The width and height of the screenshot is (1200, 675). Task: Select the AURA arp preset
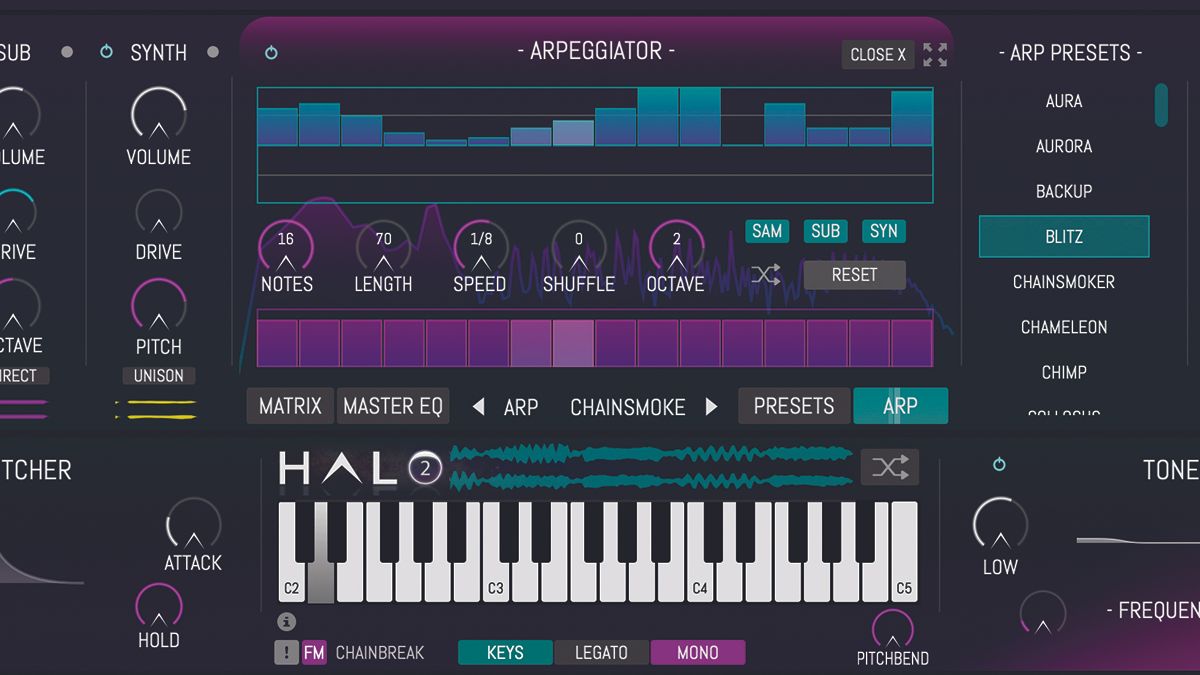pos(1064,101)
